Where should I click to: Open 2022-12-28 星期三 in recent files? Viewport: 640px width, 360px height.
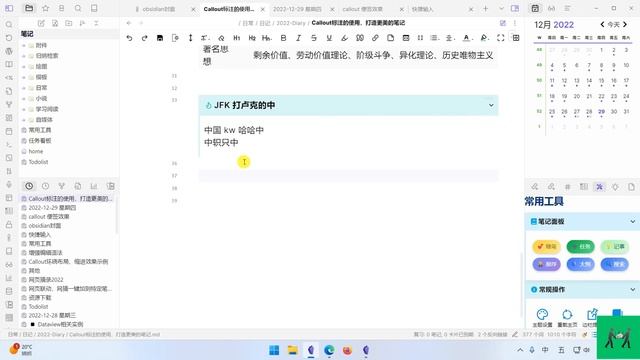[x=52, y=316]
